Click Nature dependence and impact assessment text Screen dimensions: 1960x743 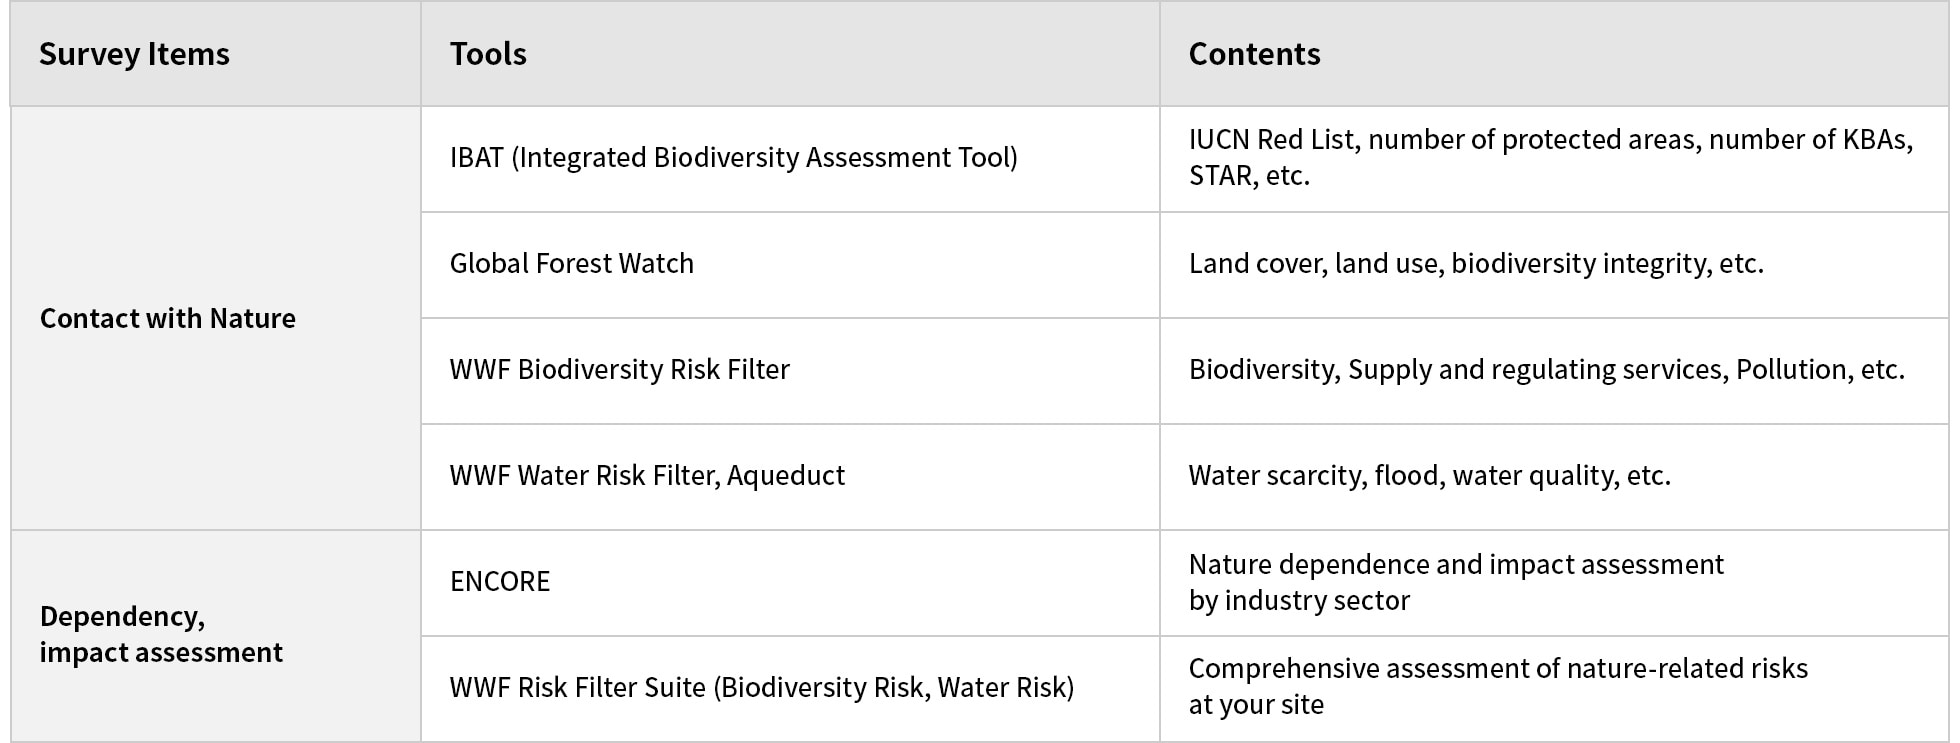pos(1456,565)
